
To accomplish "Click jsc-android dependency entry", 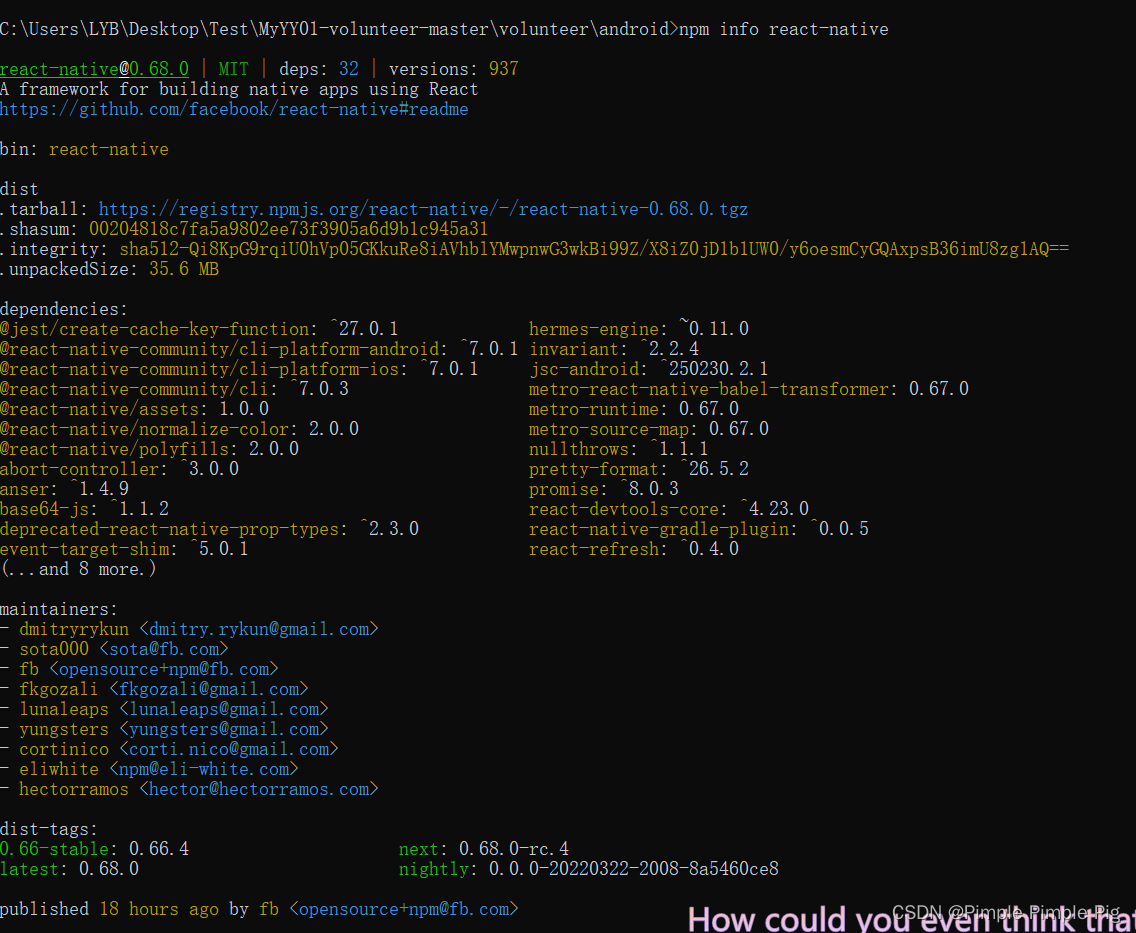I will tap(648, 369).
